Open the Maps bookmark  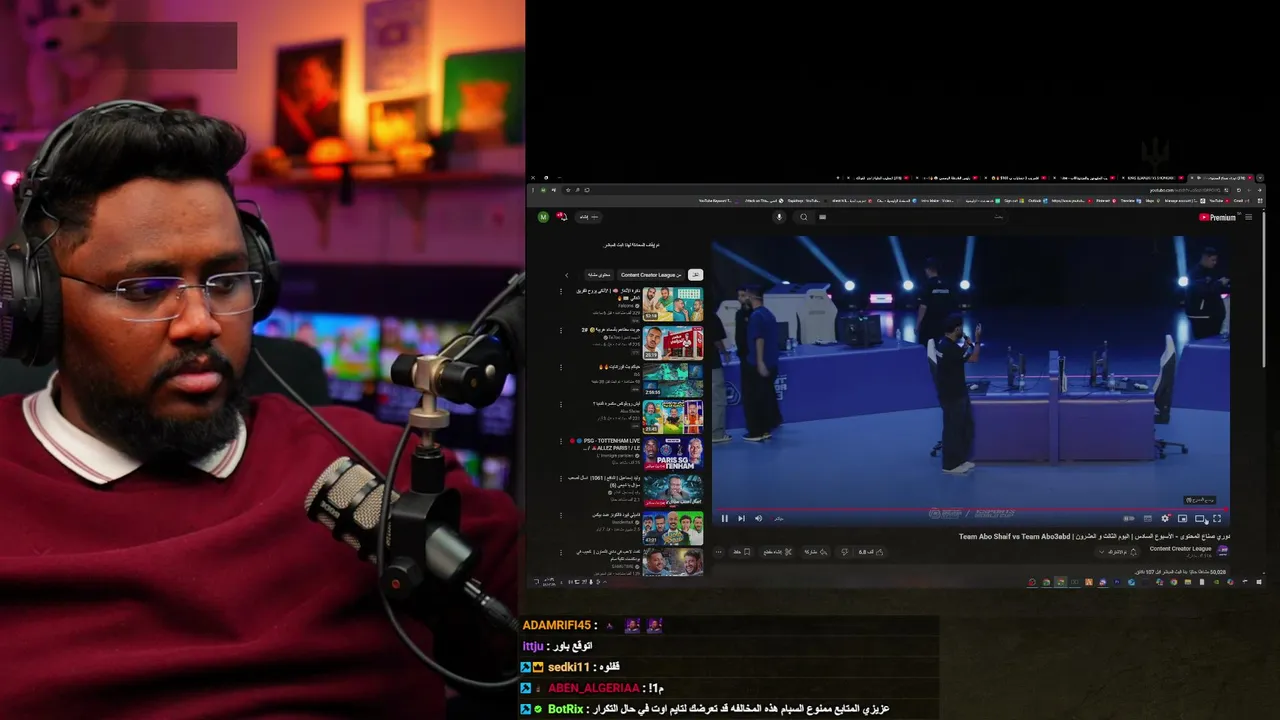coord(1152,201)
